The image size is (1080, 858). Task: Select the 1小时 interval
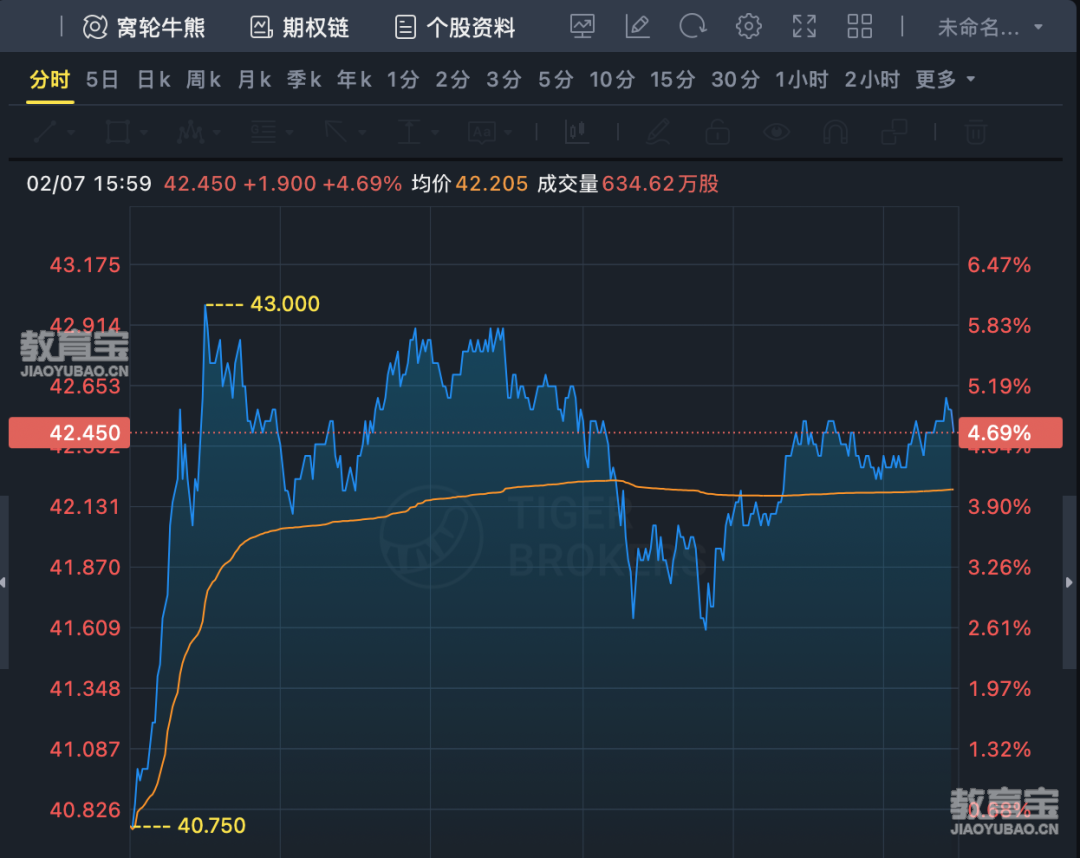point(801,80)
